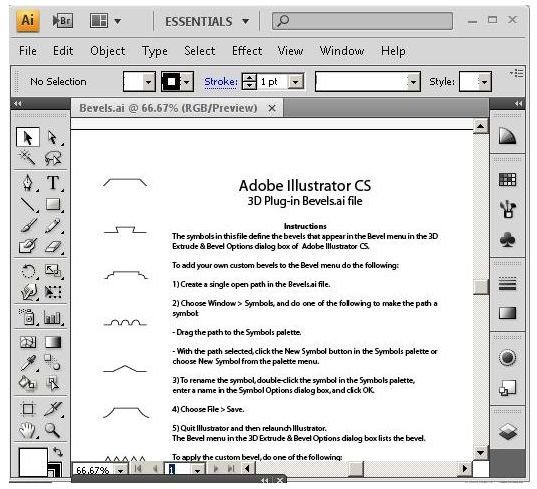This screenshot has height=489, width=537.
Task: Select the Free Transform tool
Action: 53,292
